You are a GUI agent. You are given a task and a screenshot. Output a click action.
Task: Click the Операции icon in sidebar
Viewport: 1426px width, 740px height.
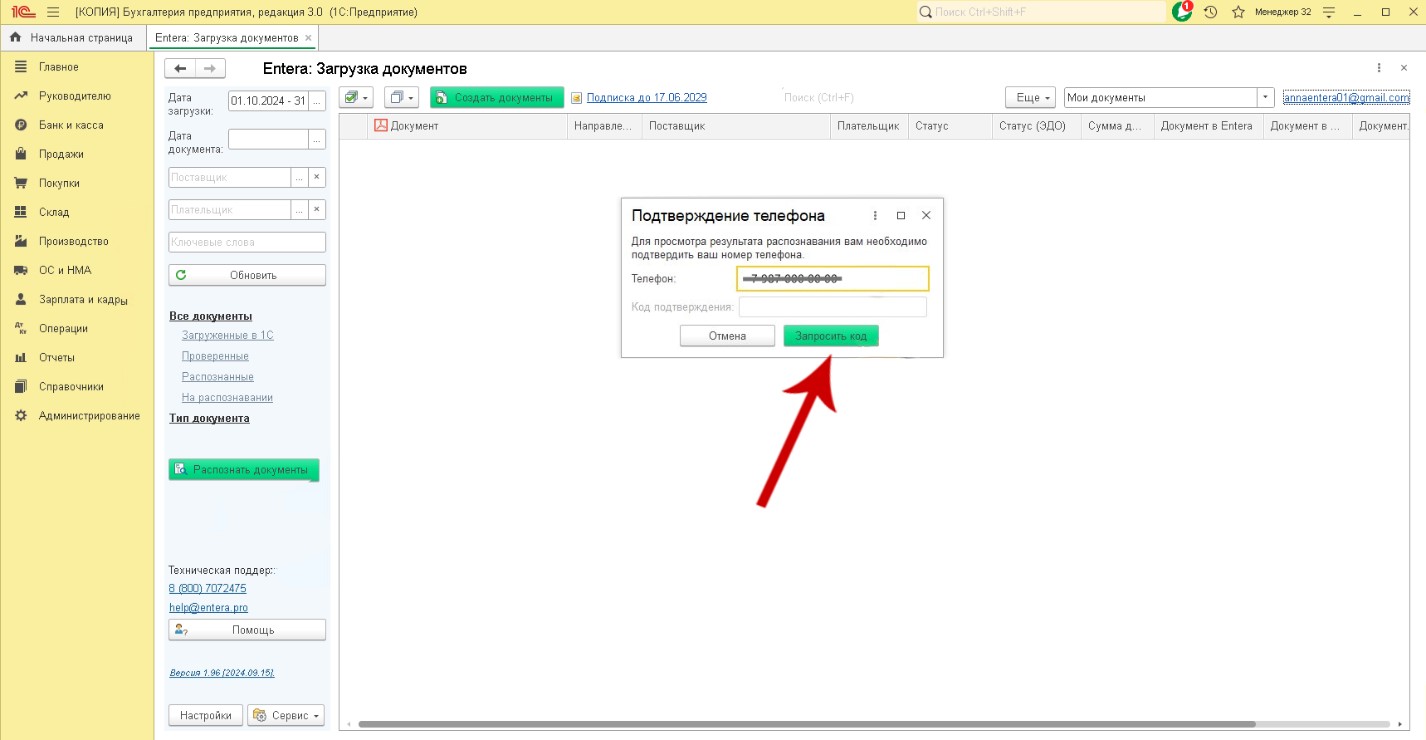point(20,328)
